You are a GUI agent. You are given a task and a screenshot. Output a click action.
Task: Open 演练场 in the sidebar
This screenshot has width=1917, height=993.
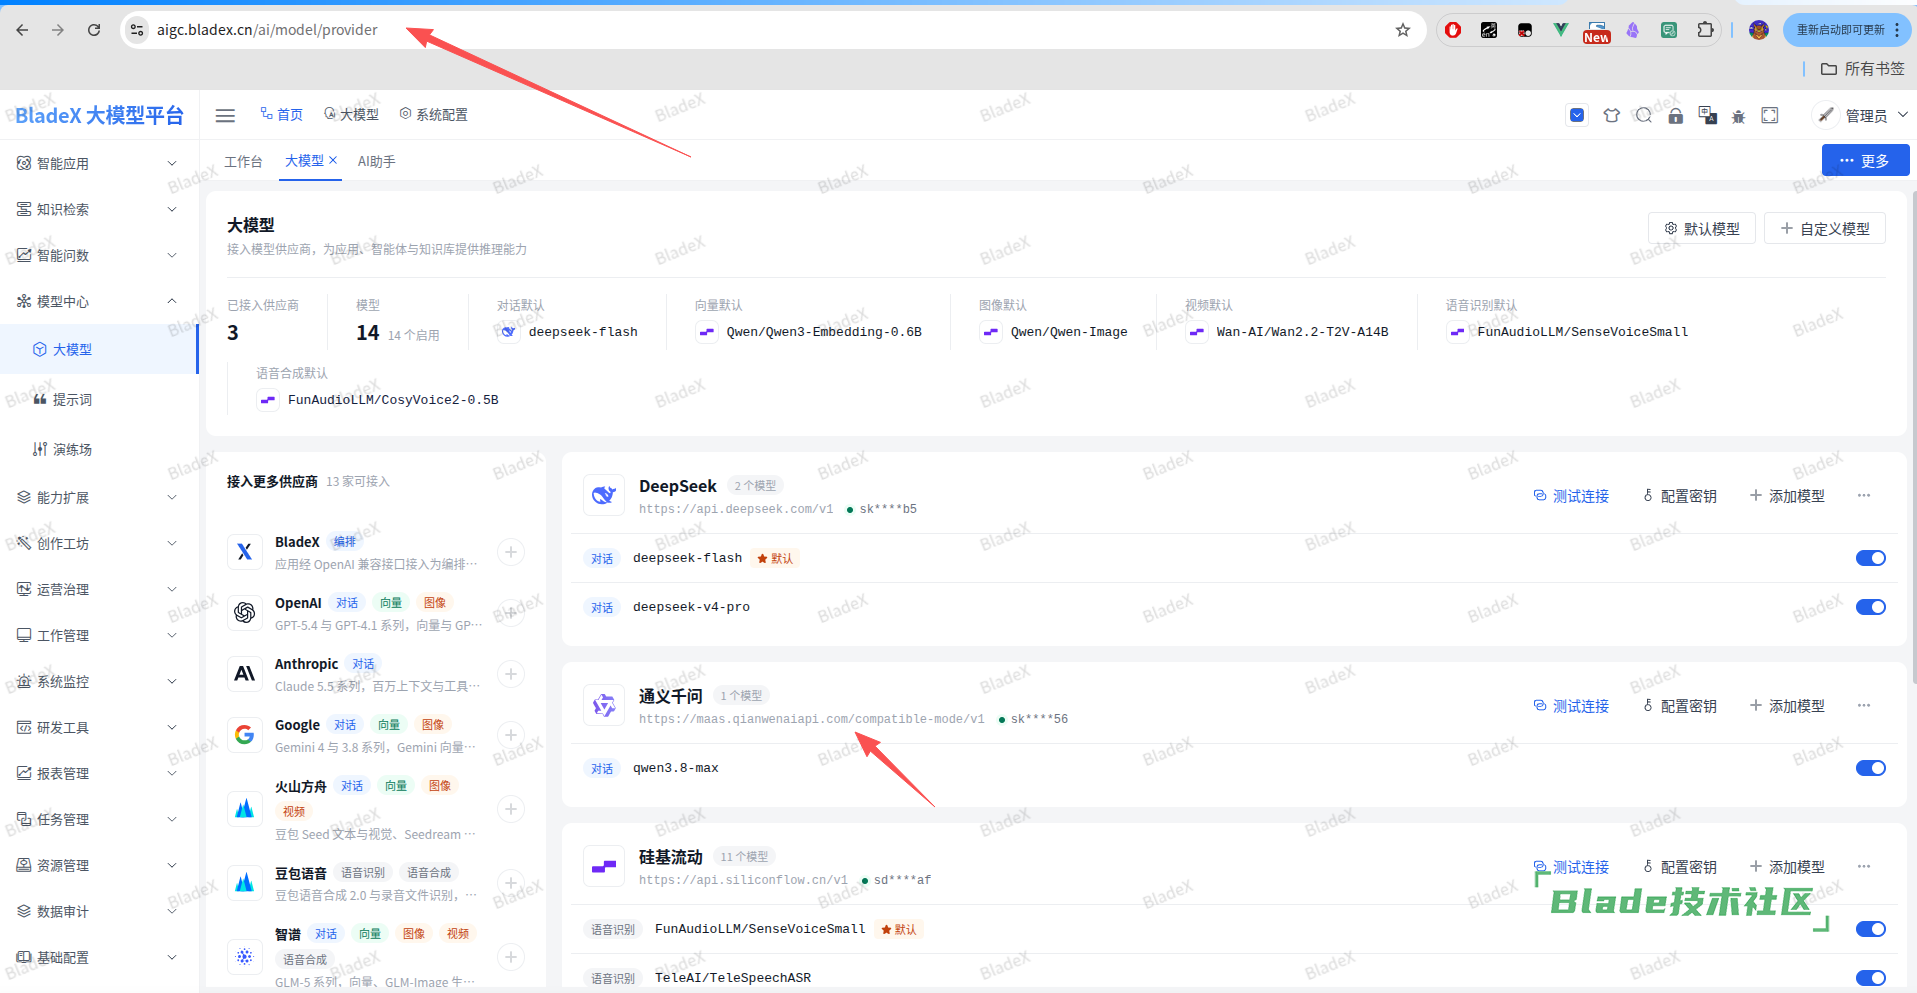[x=99, y=449]
